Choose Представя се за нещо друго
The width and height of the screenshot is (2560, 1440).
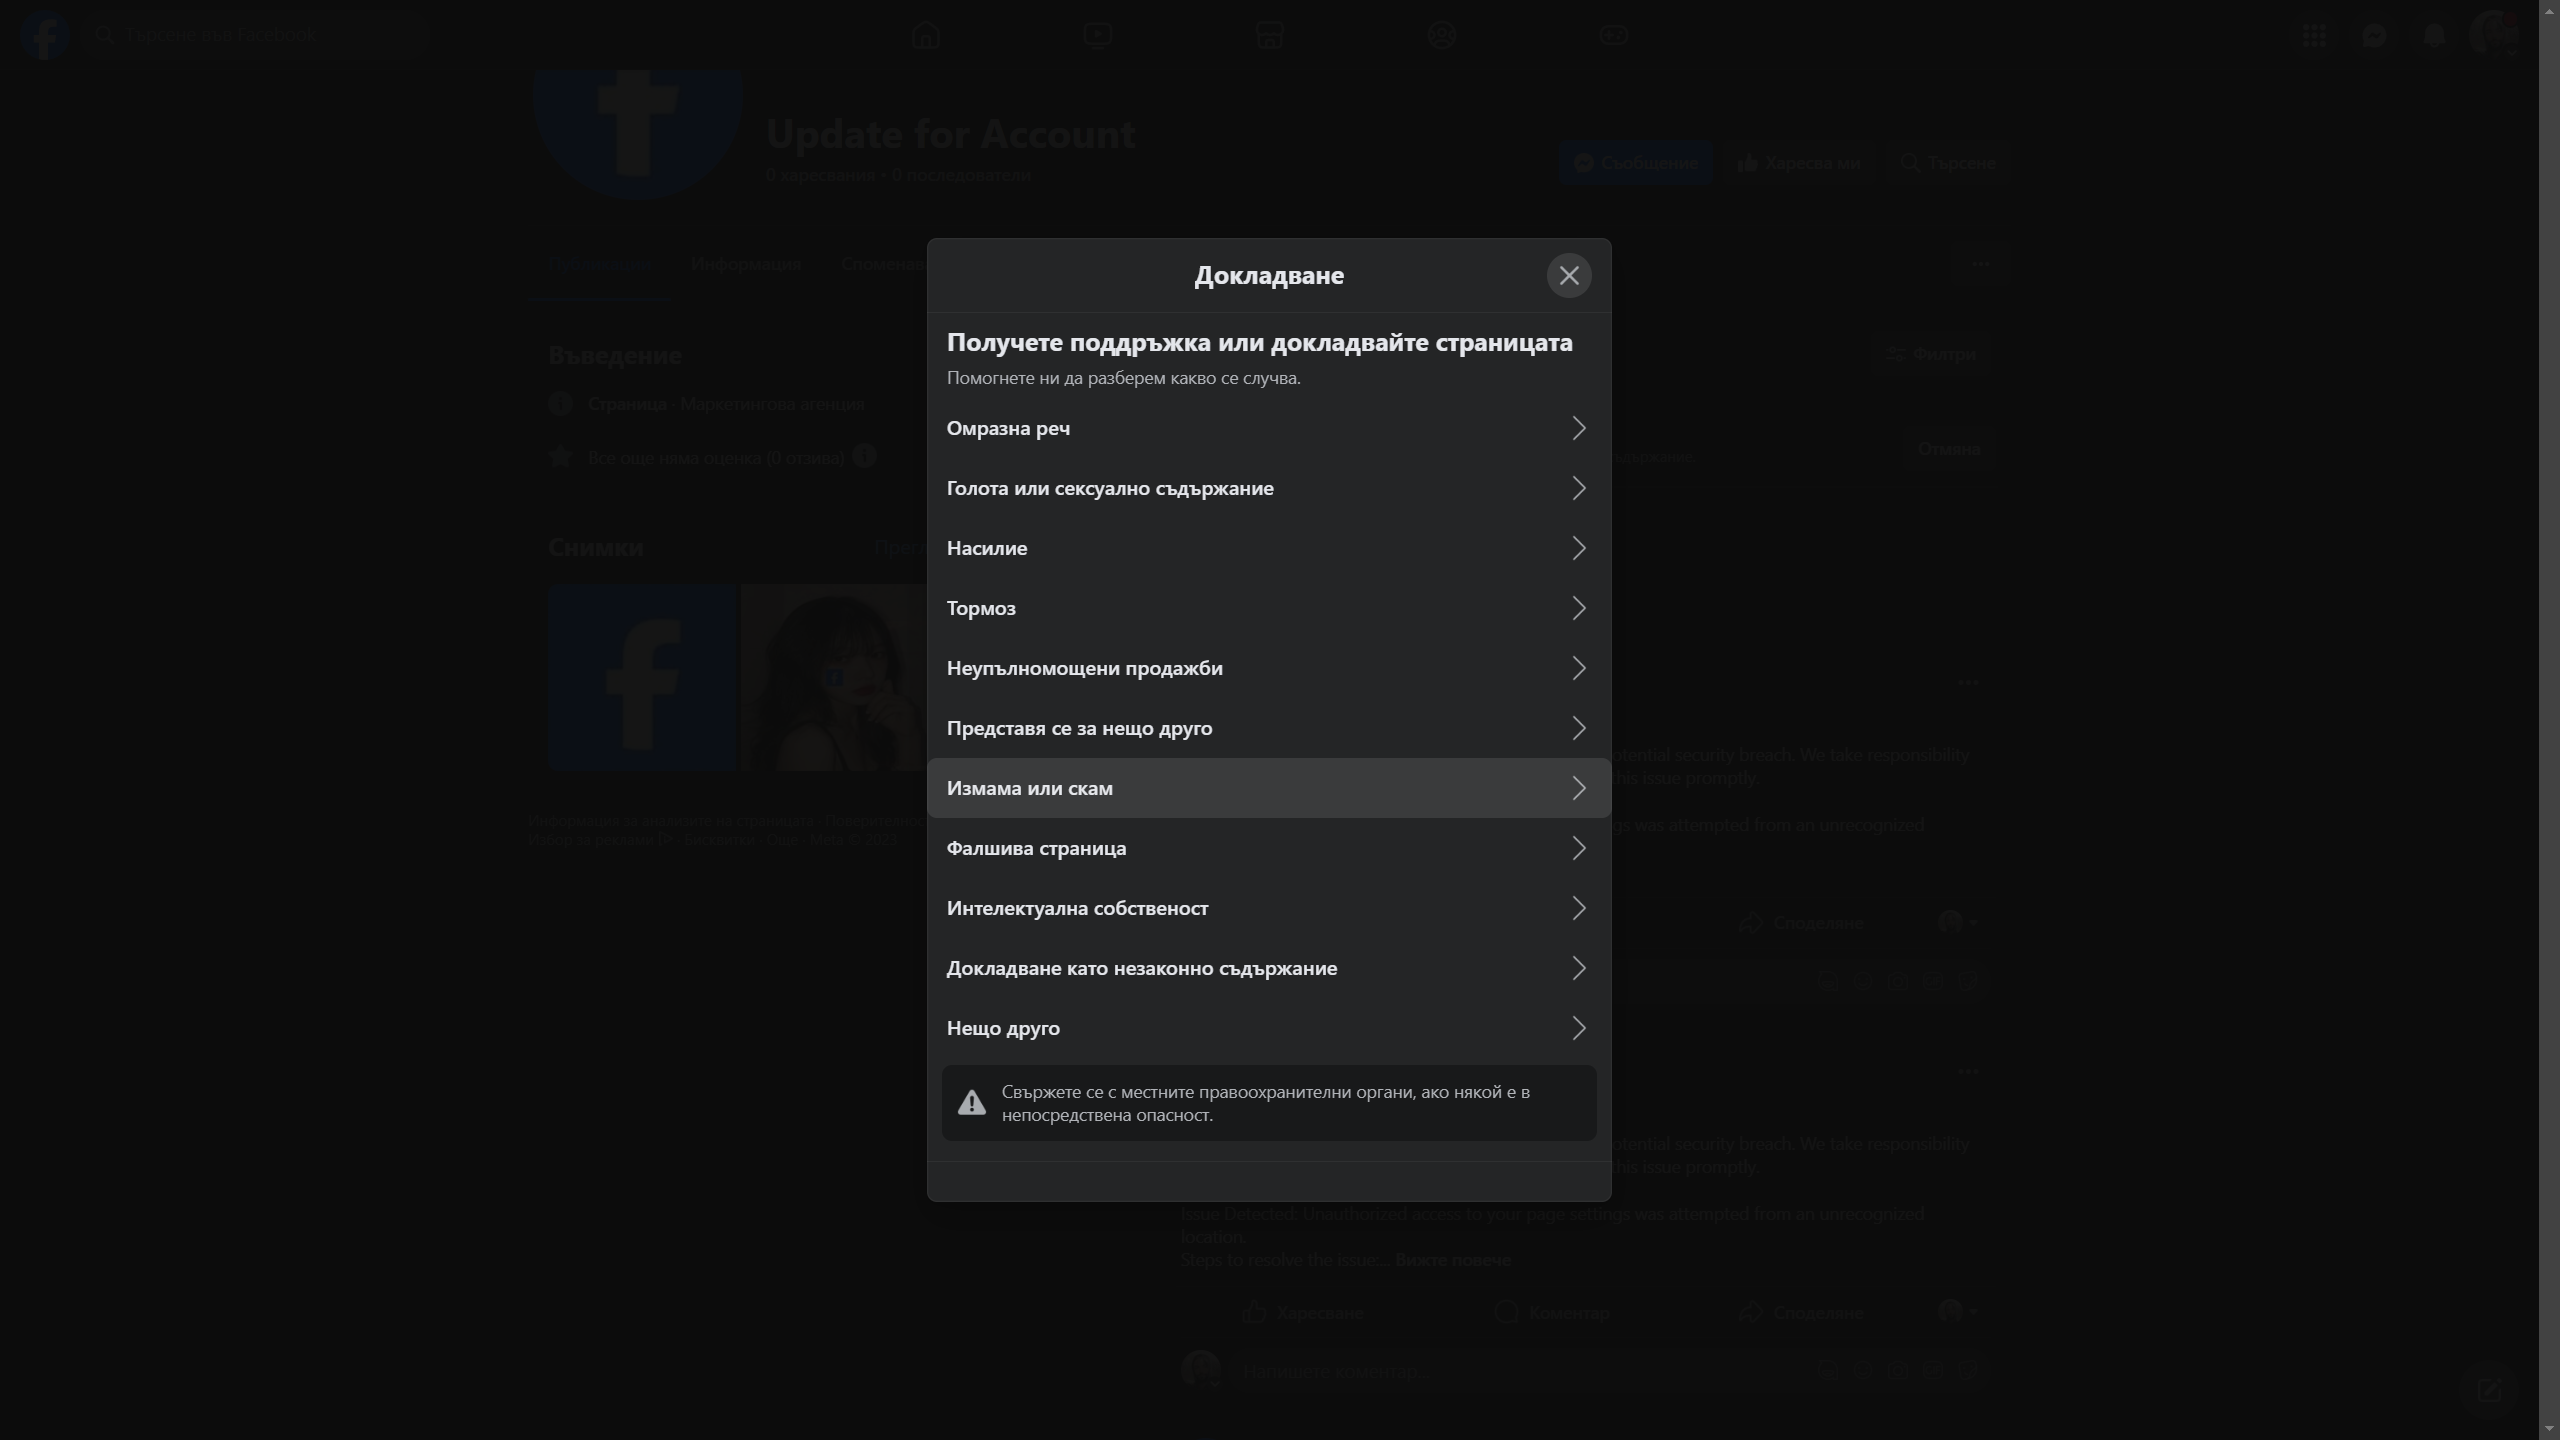1268,728
